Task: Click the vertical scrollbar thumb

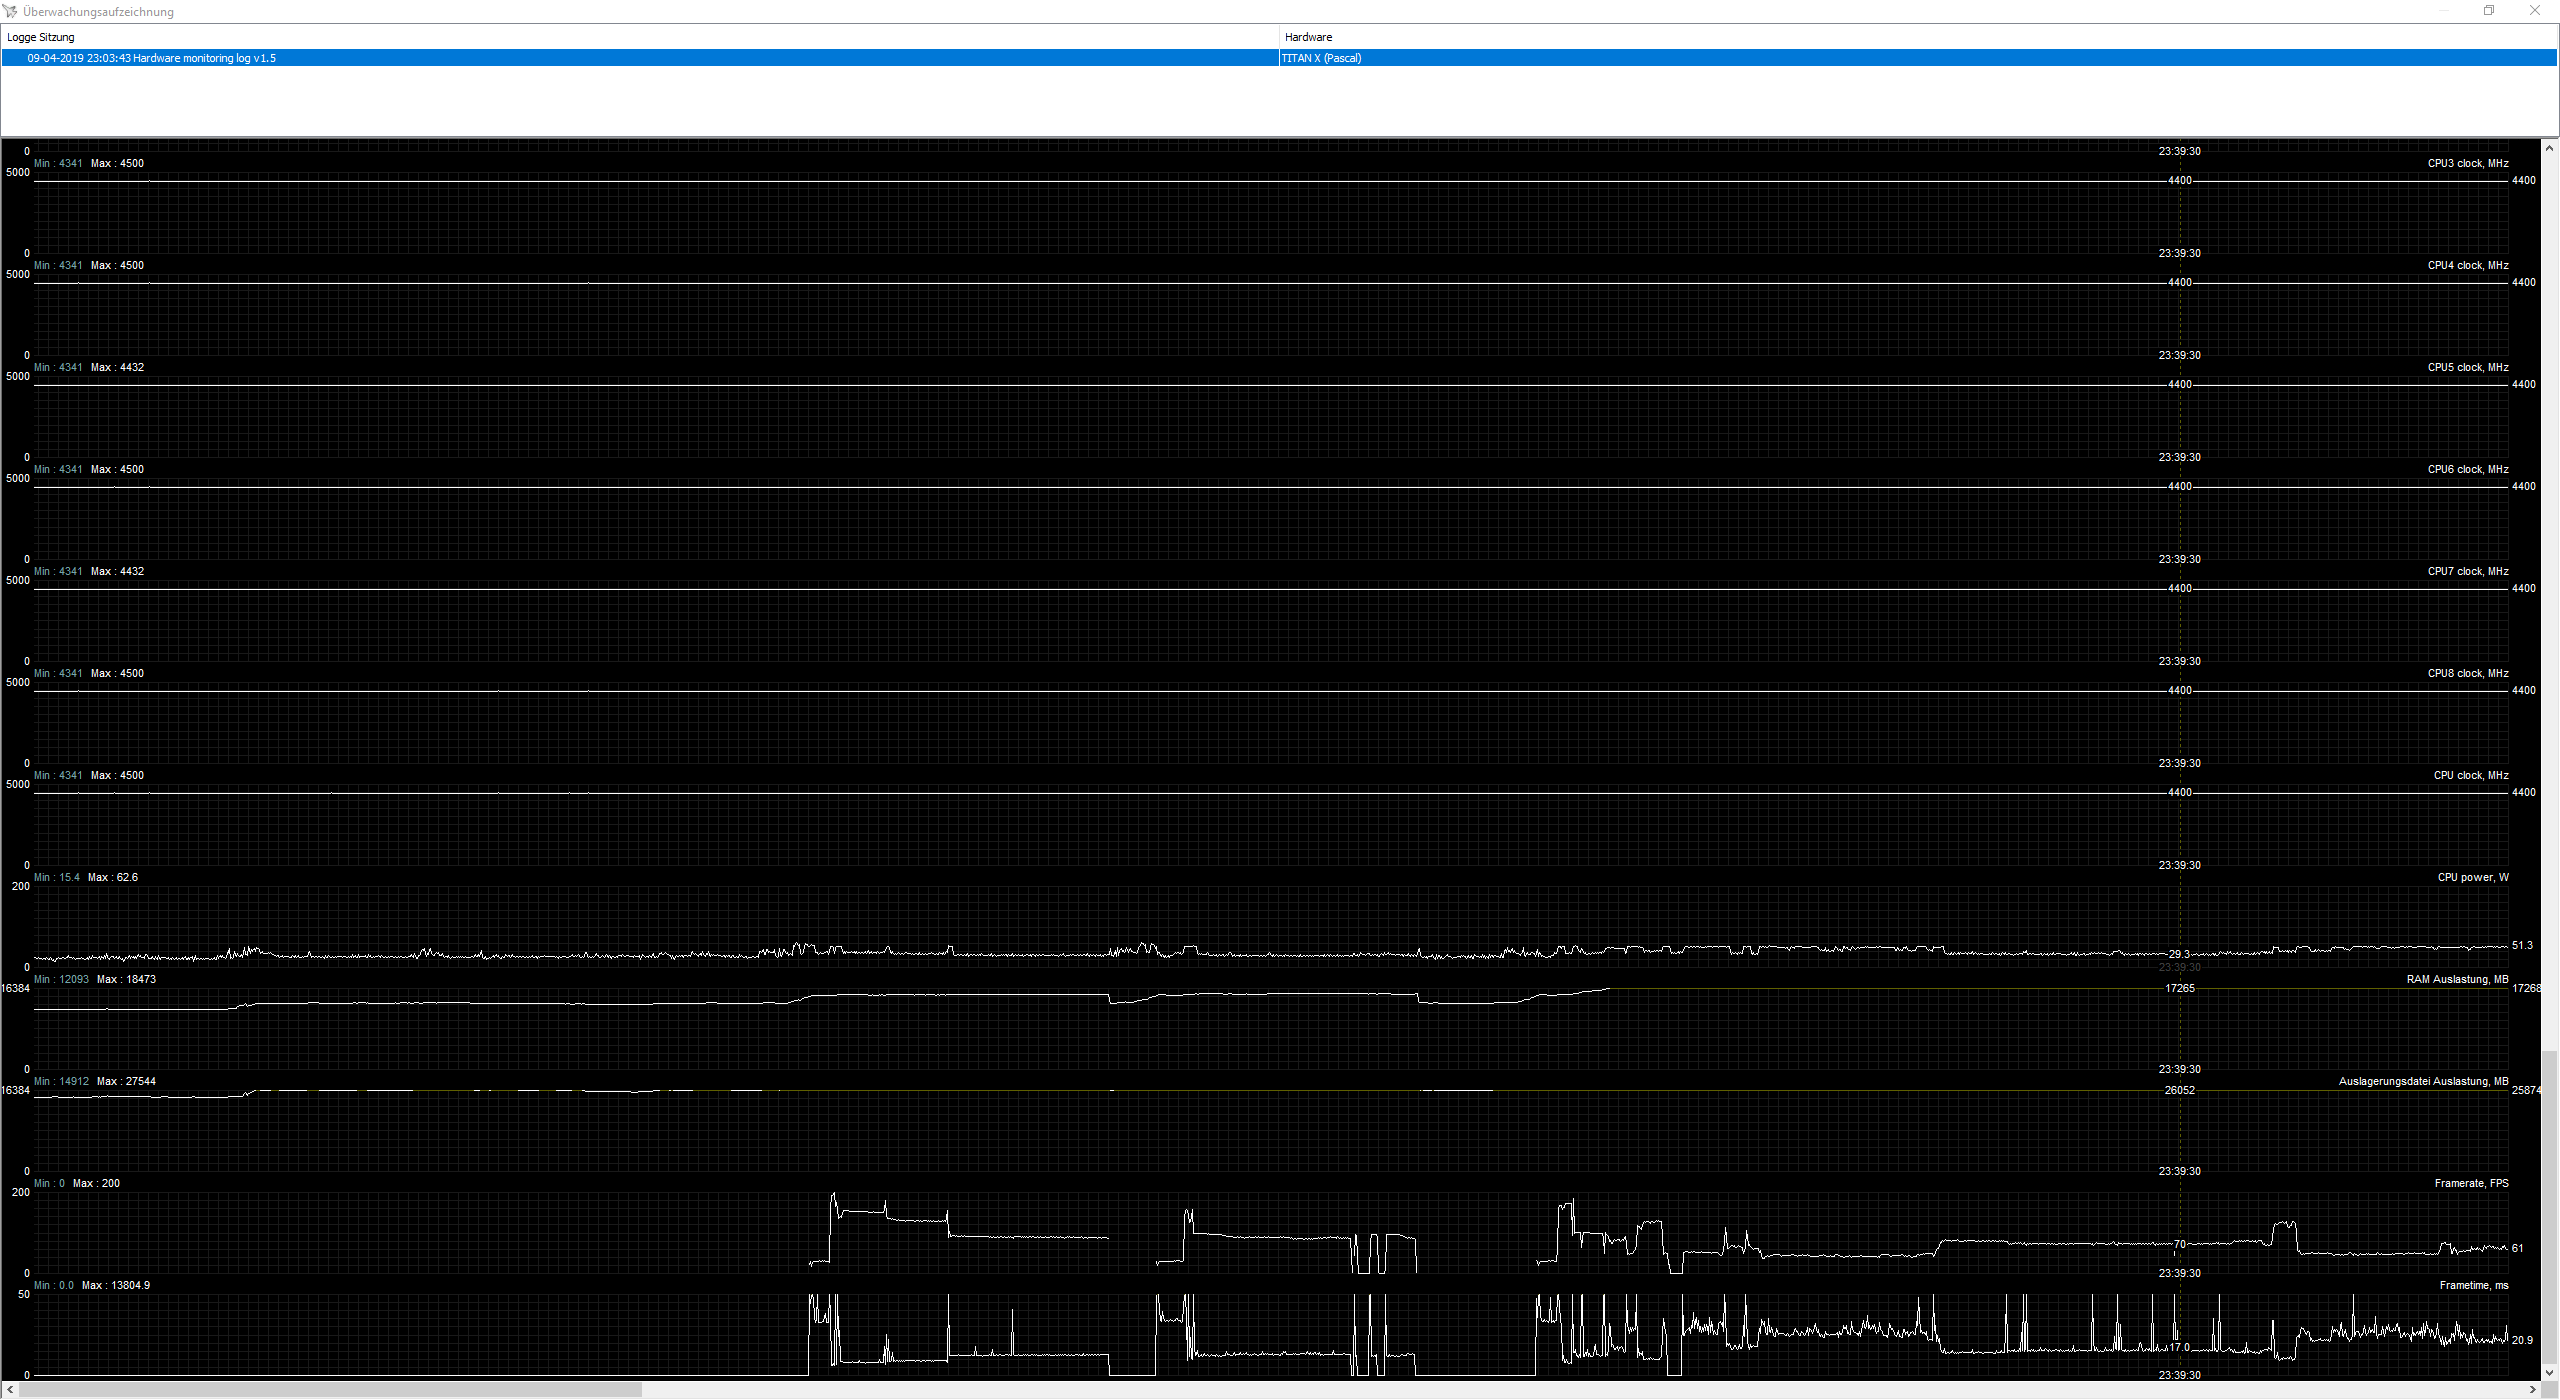Action: click(2550, 1205)
